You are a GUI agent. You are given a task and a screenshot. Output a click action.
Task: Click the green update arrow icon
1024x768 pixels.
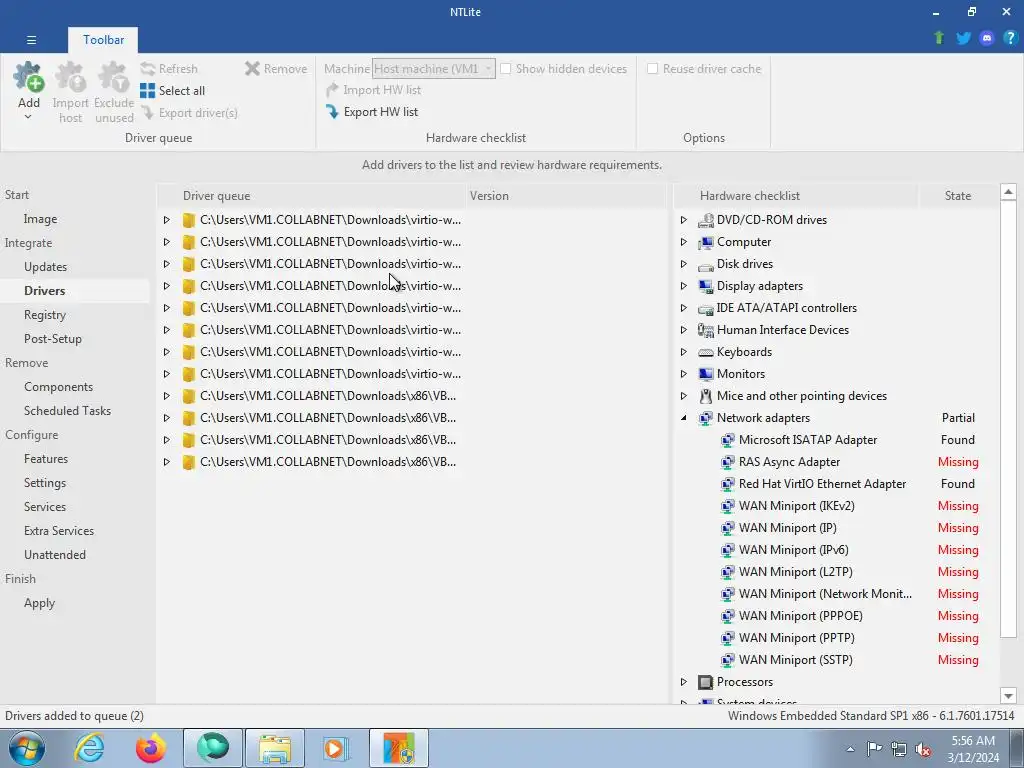pyautogui.click(x=939, y=38)
